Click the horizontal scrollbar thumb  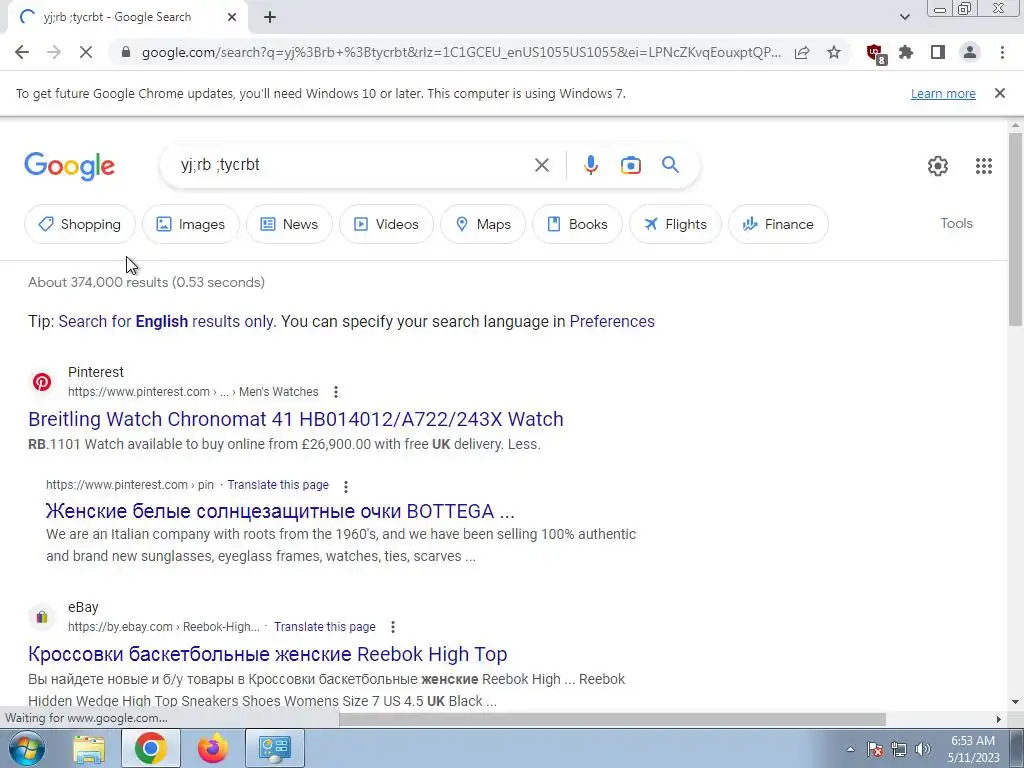click(612, 719)
